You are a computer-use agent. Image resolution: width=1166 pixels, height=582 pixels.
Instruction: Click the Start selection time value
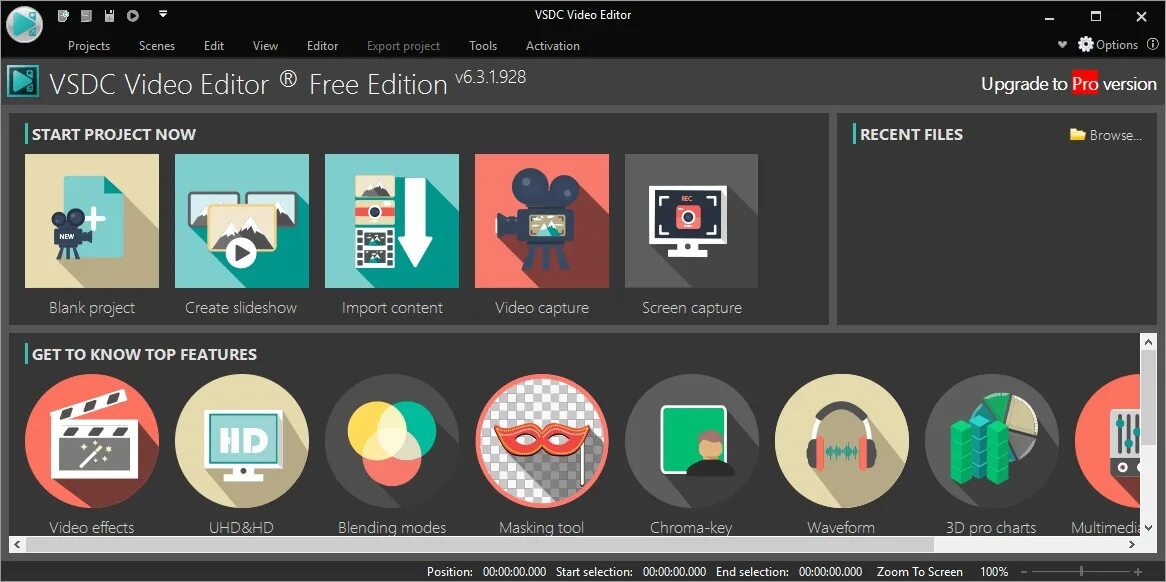click(x=674, y=572)
